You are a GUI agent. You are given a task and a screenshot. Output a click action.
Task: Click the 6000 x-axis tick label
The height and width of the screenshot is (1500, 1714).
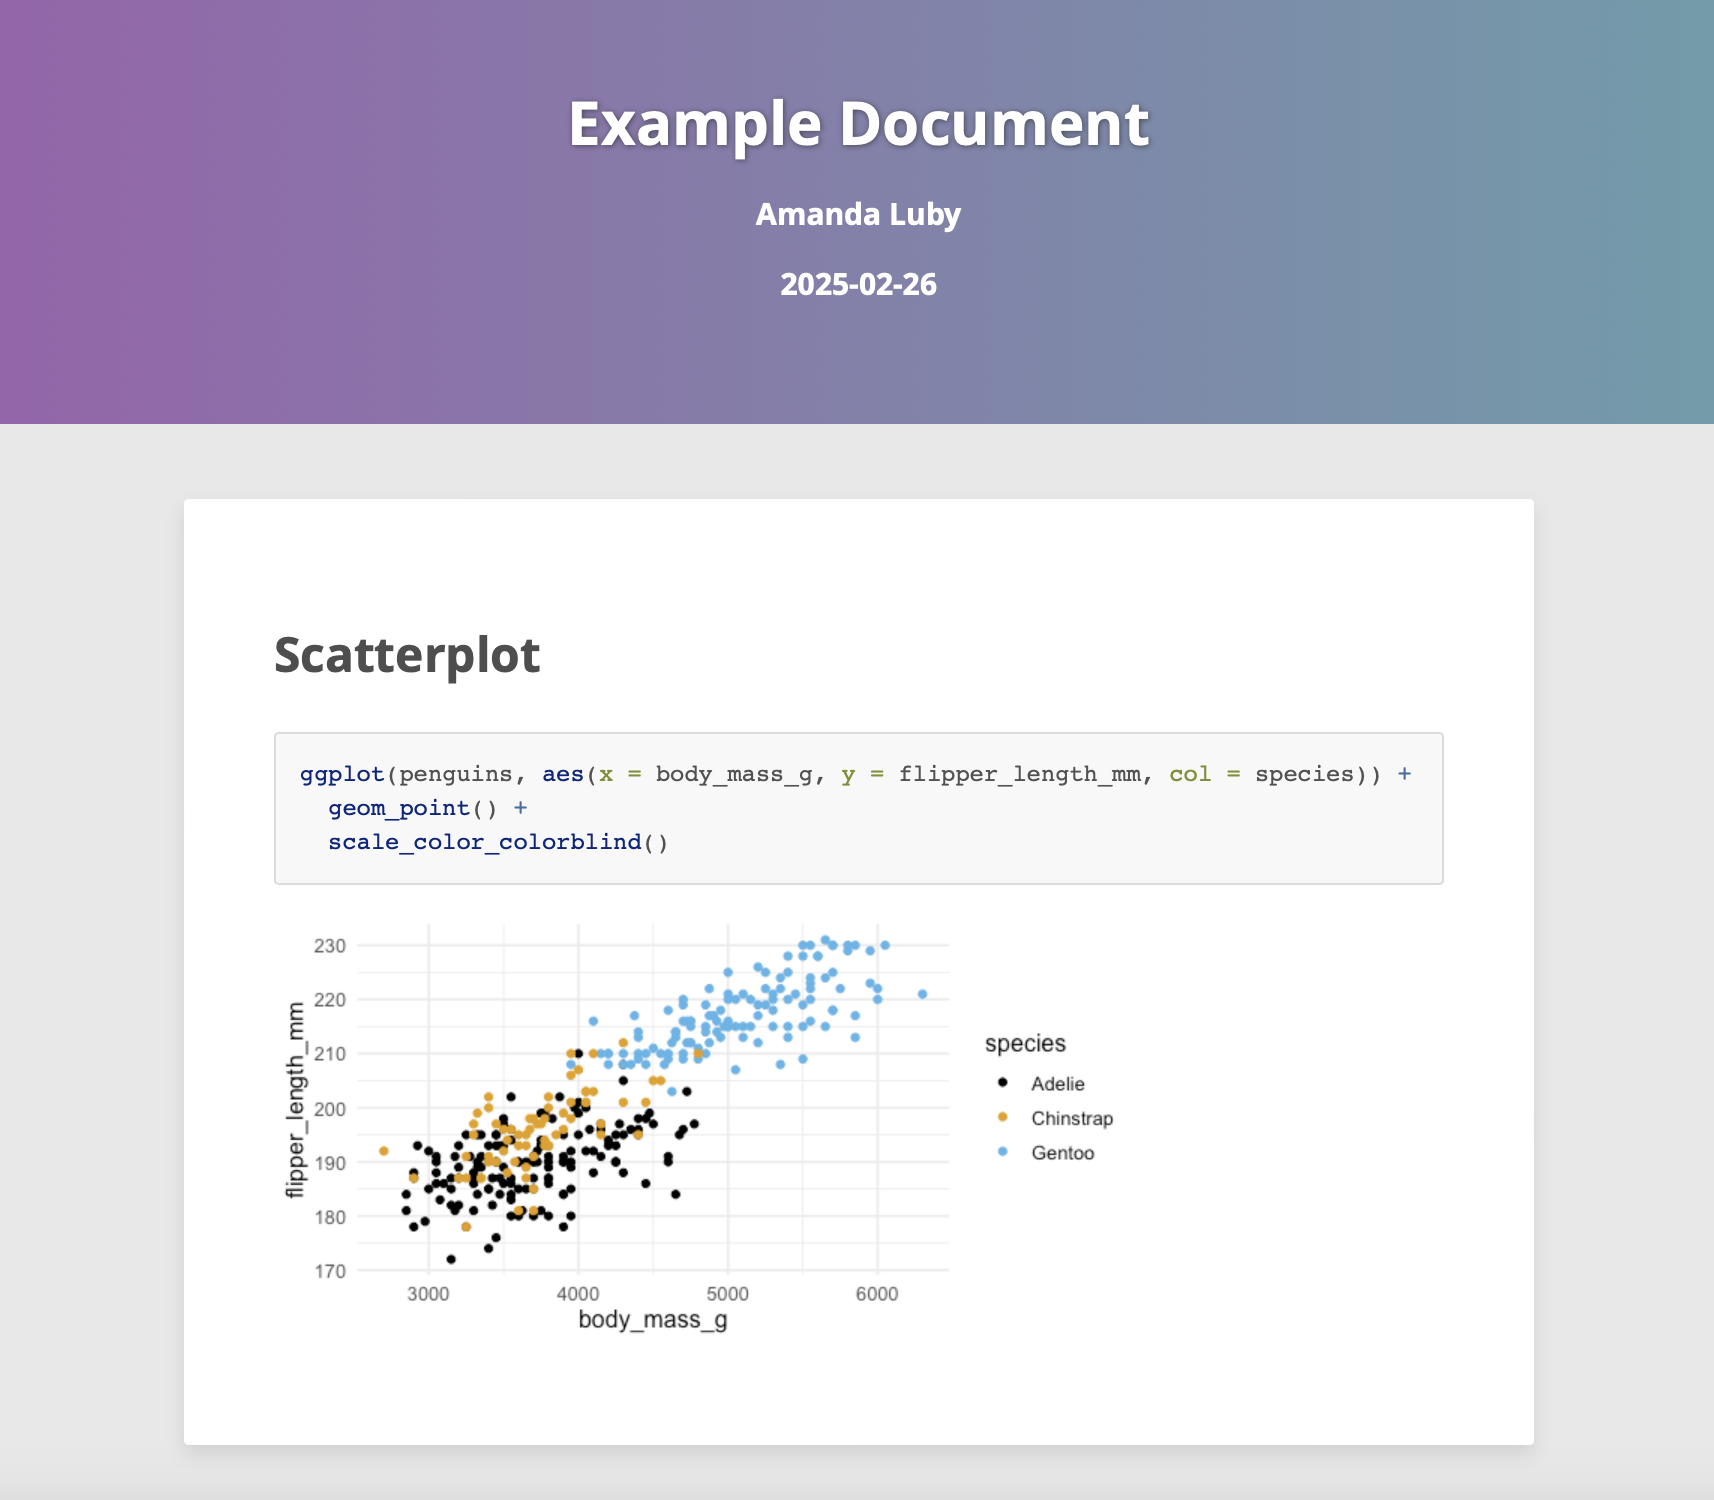click(x=877, y=1294)
